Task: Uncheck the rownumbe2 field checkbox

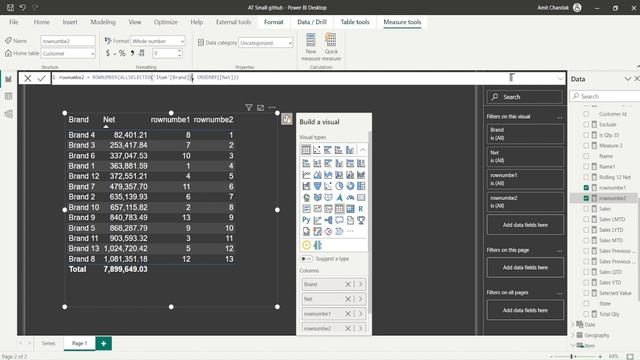Action: (x=586, y=198)
